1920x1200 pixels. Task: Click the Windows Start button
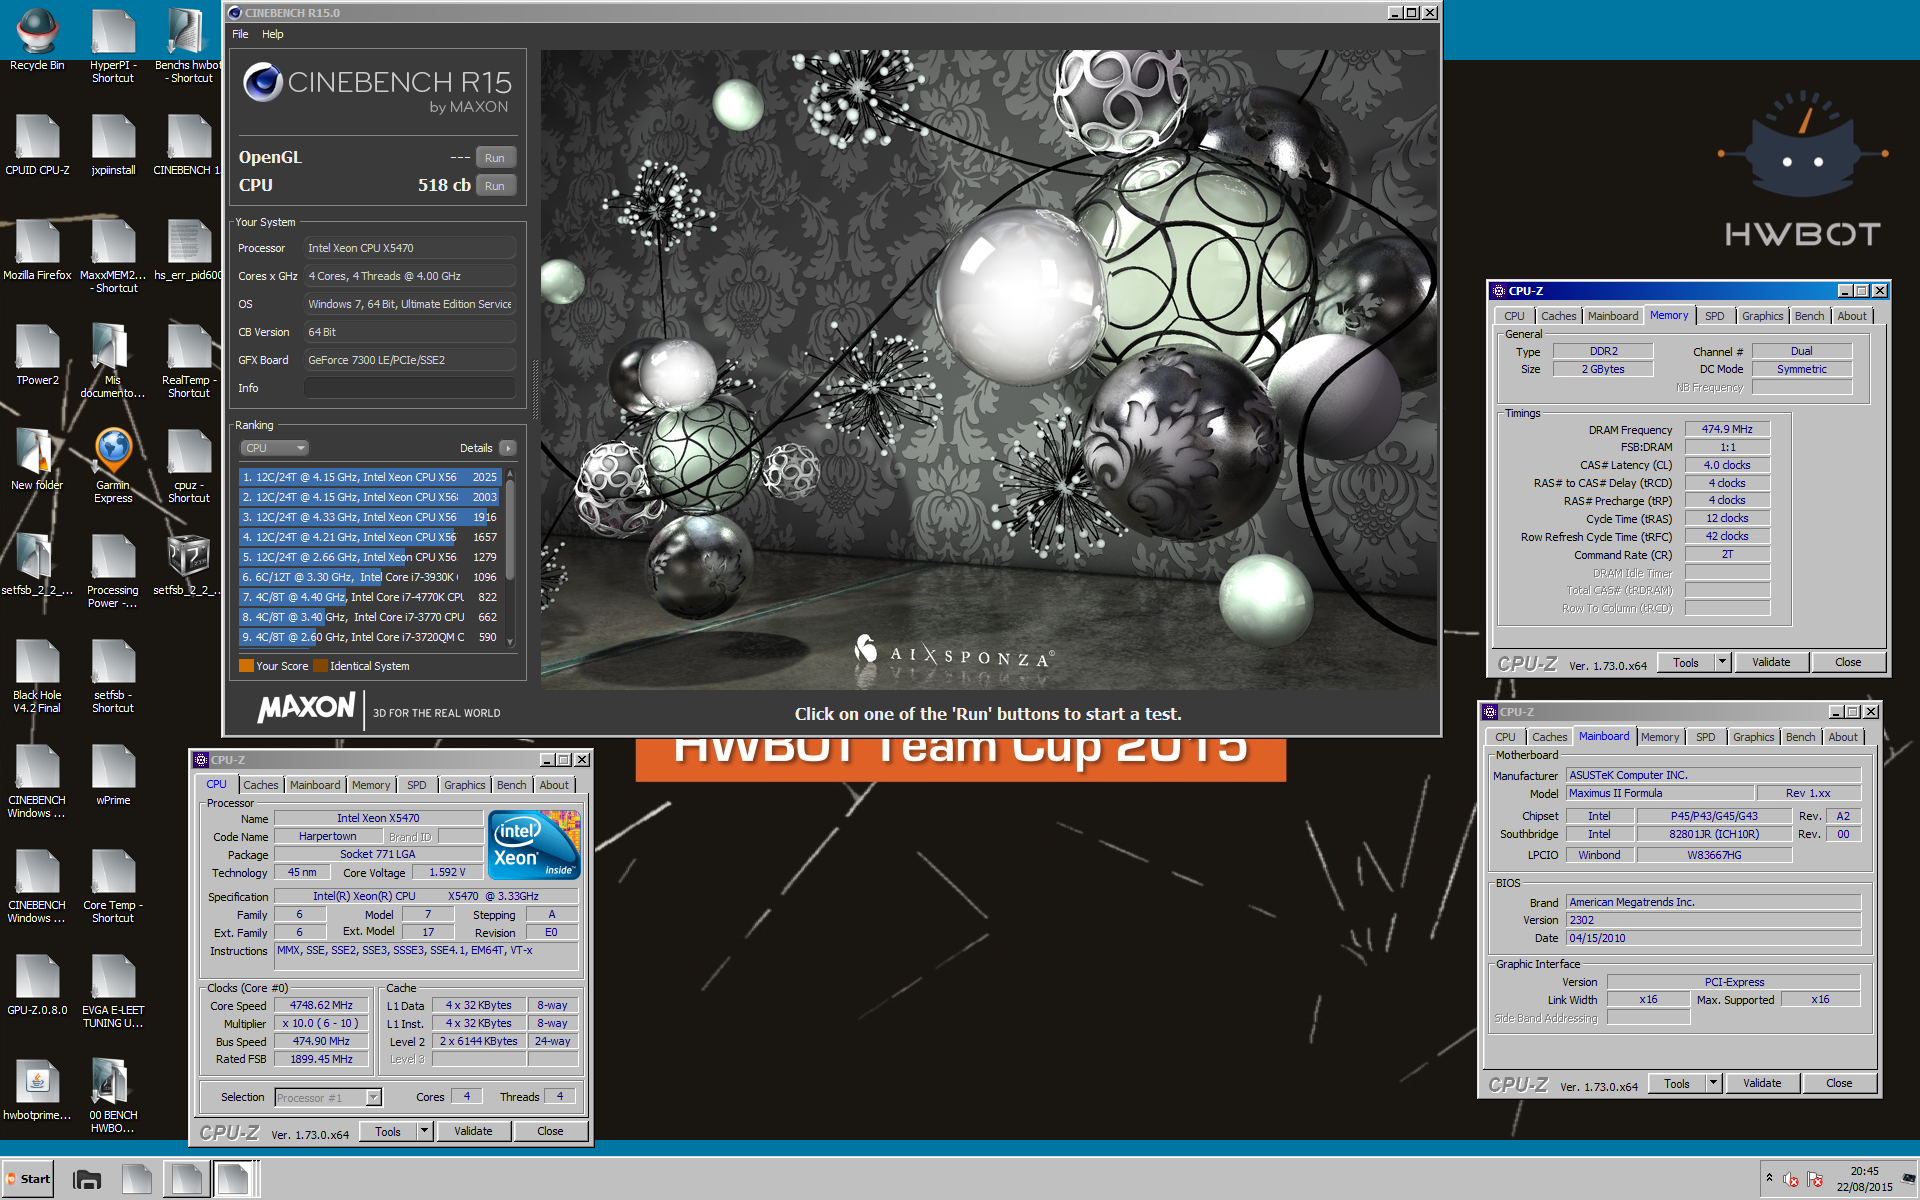click(x=28, y=1179)
